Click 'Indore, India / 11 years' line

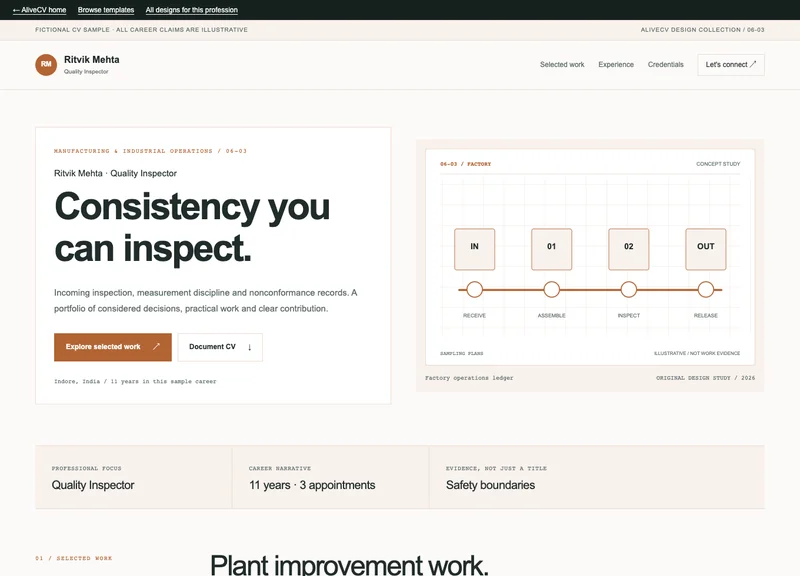tap(135, 381)
